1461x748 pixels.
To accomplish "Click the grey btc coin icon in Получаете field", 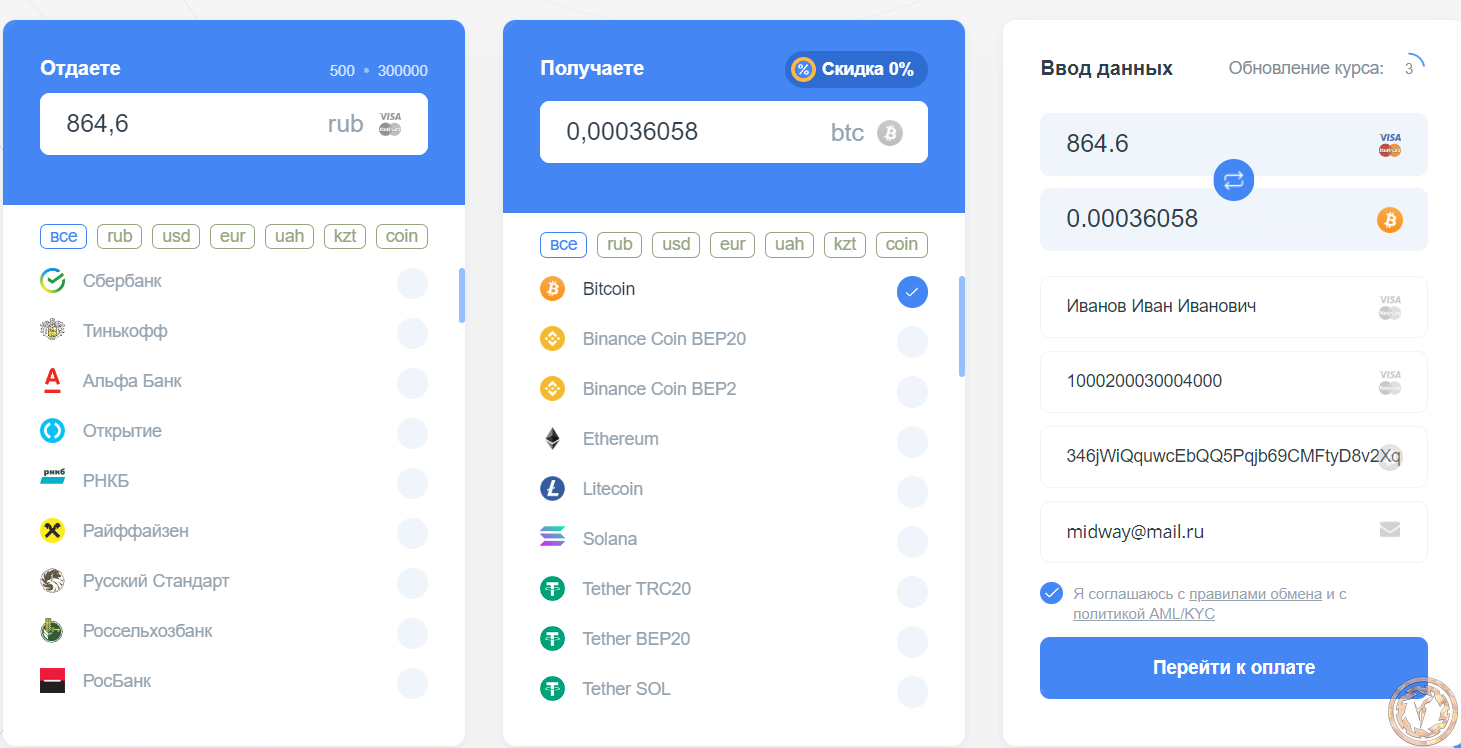I will [x=890, y=133].
